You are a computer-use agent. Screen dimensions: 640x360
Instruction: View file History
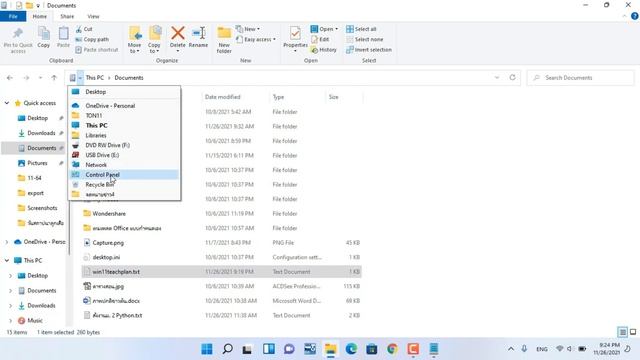tap(324, 49)
